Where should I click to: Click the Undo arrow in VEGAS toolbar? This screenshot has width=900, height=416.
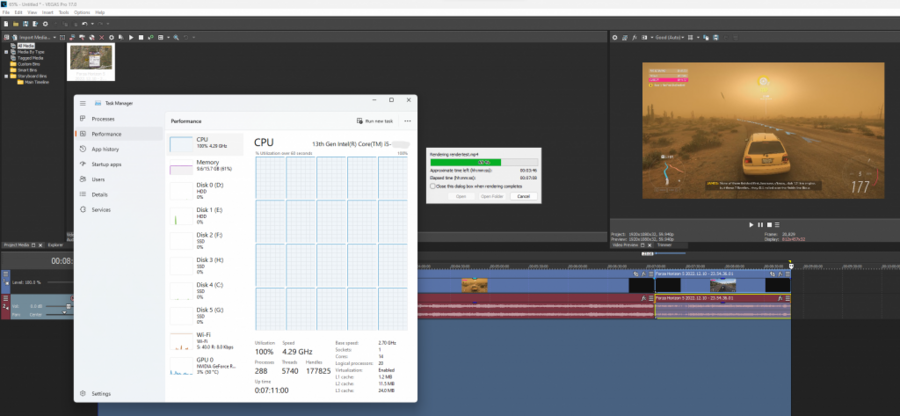tap(84, 24)
